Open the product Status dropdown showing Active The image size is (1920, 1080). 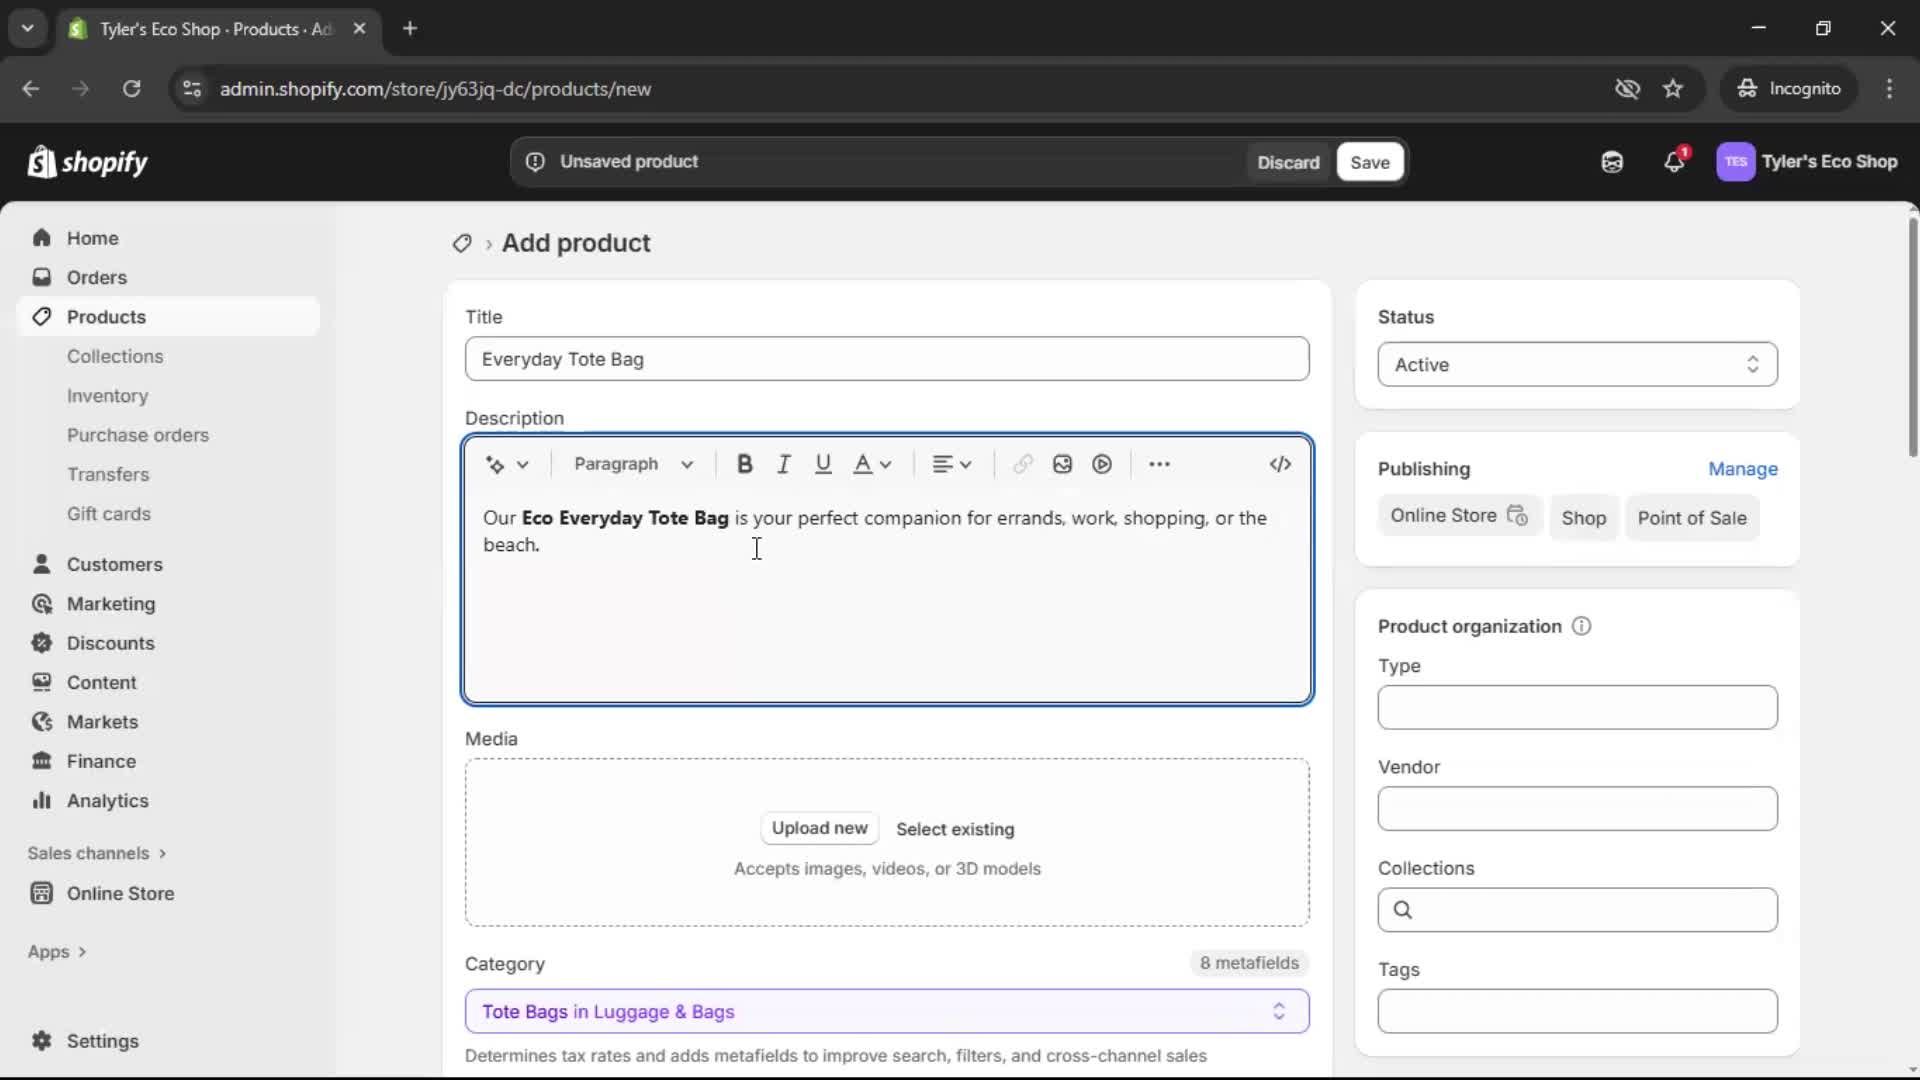1576,364
